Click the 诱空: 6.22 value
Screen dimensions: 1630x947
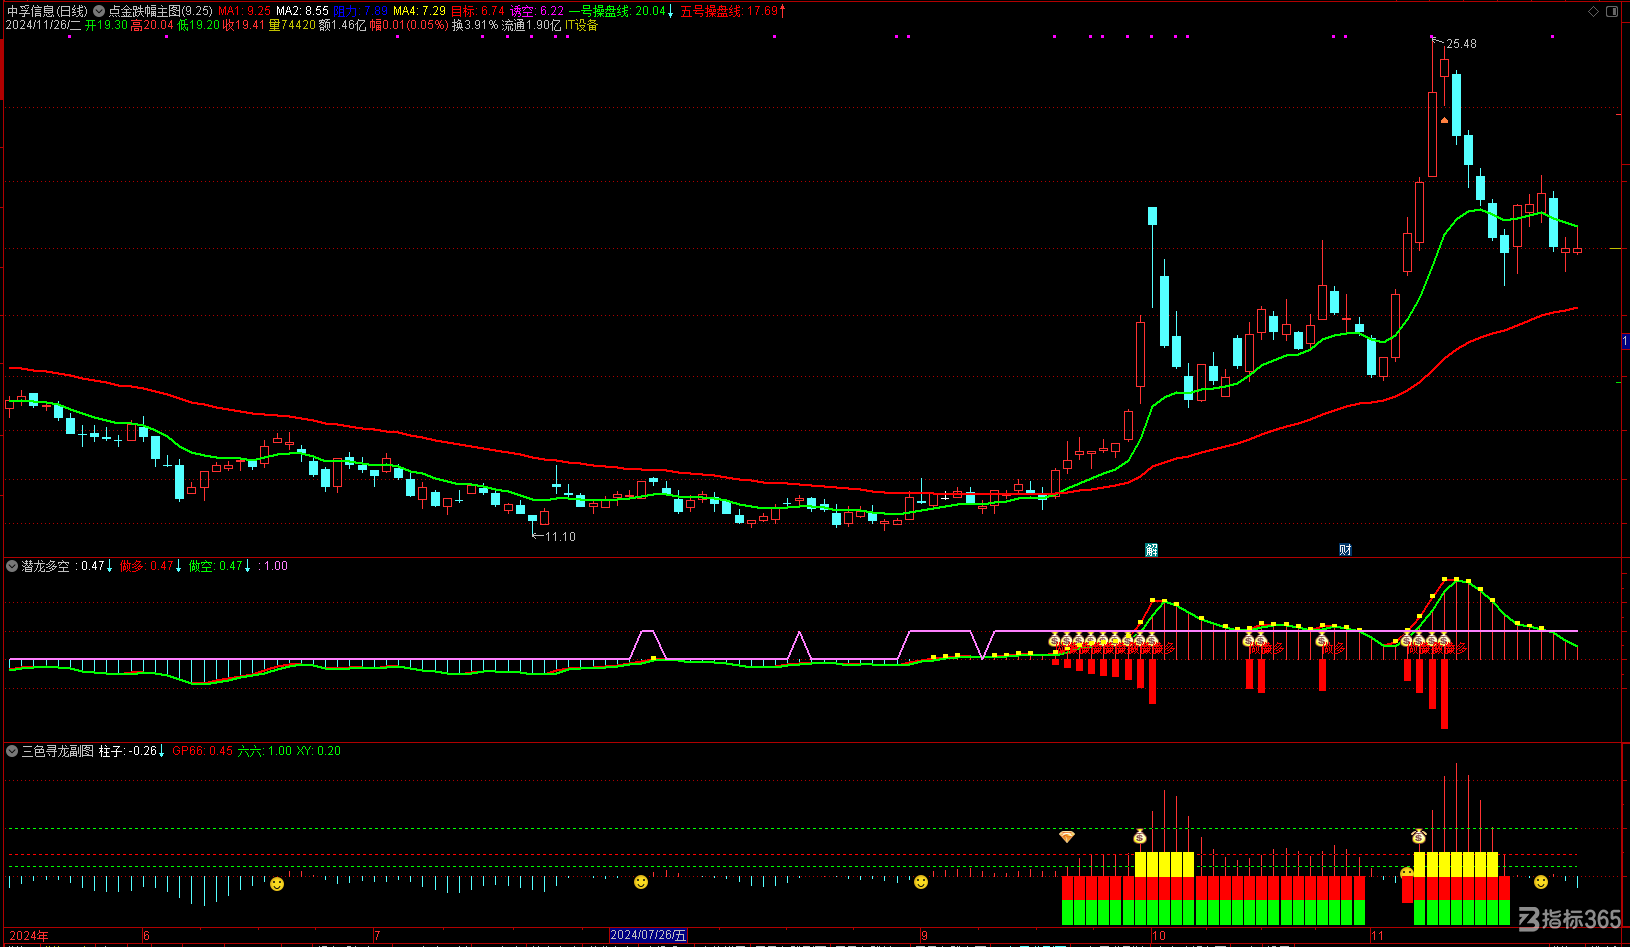pyautogui.click(x=537, y=11)
